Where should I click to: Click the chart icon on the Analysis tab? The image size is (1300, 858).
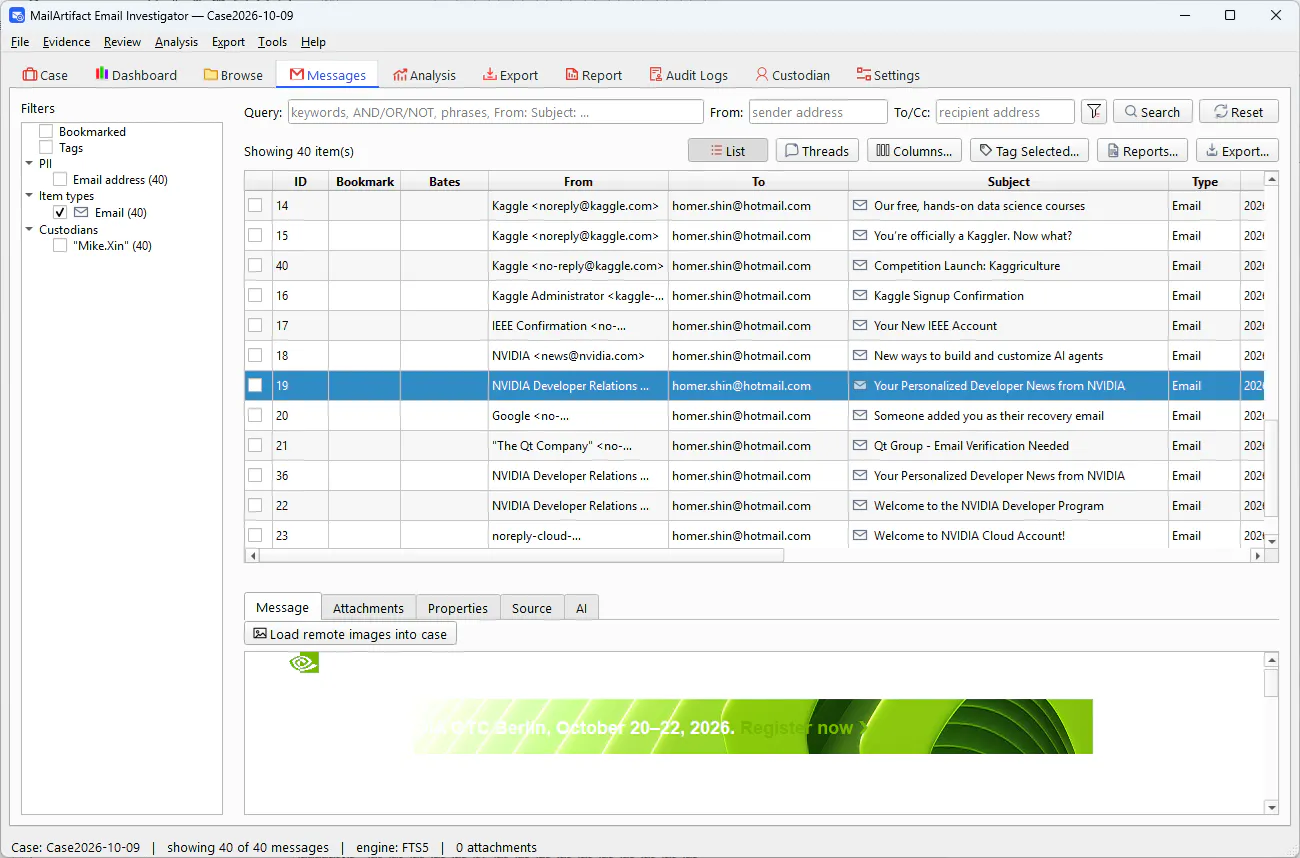tap(400, 75)
